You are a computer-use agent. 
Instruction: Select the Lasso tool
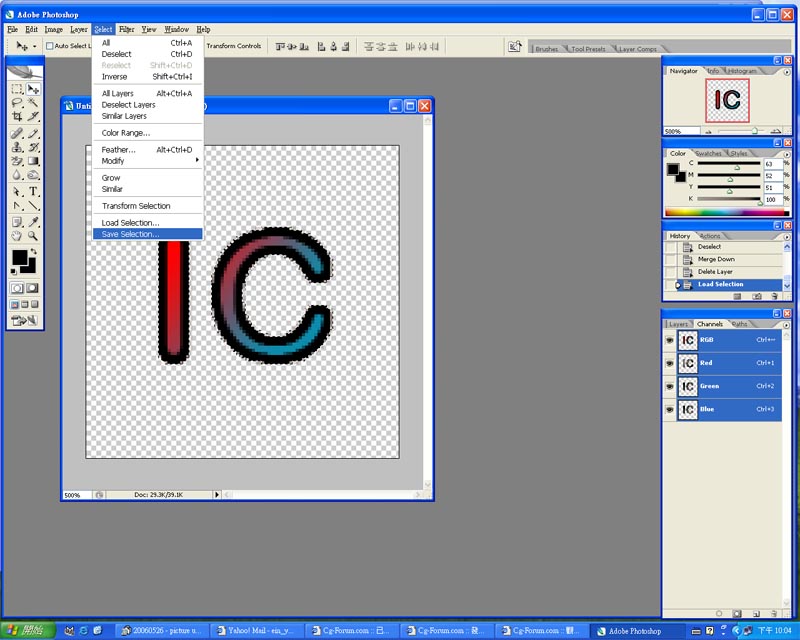(17, 103)
